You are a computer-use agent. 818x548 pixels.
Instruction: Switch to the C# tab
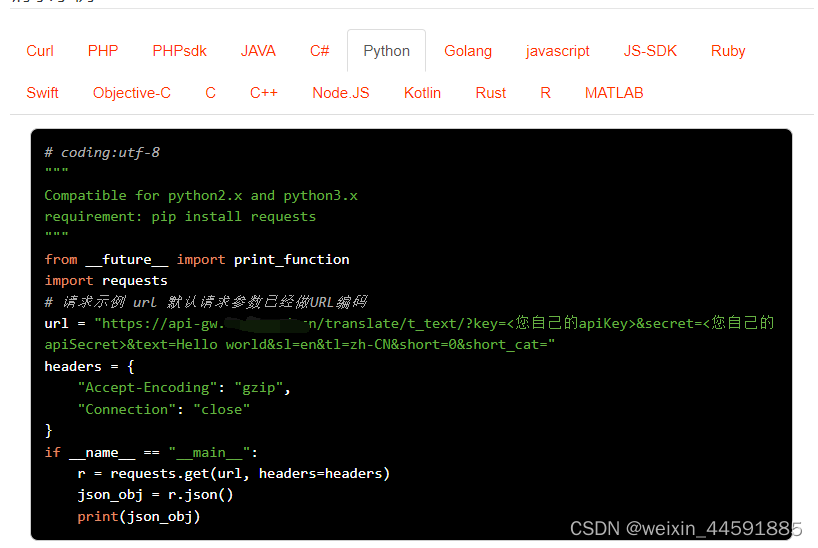[320, 51]
